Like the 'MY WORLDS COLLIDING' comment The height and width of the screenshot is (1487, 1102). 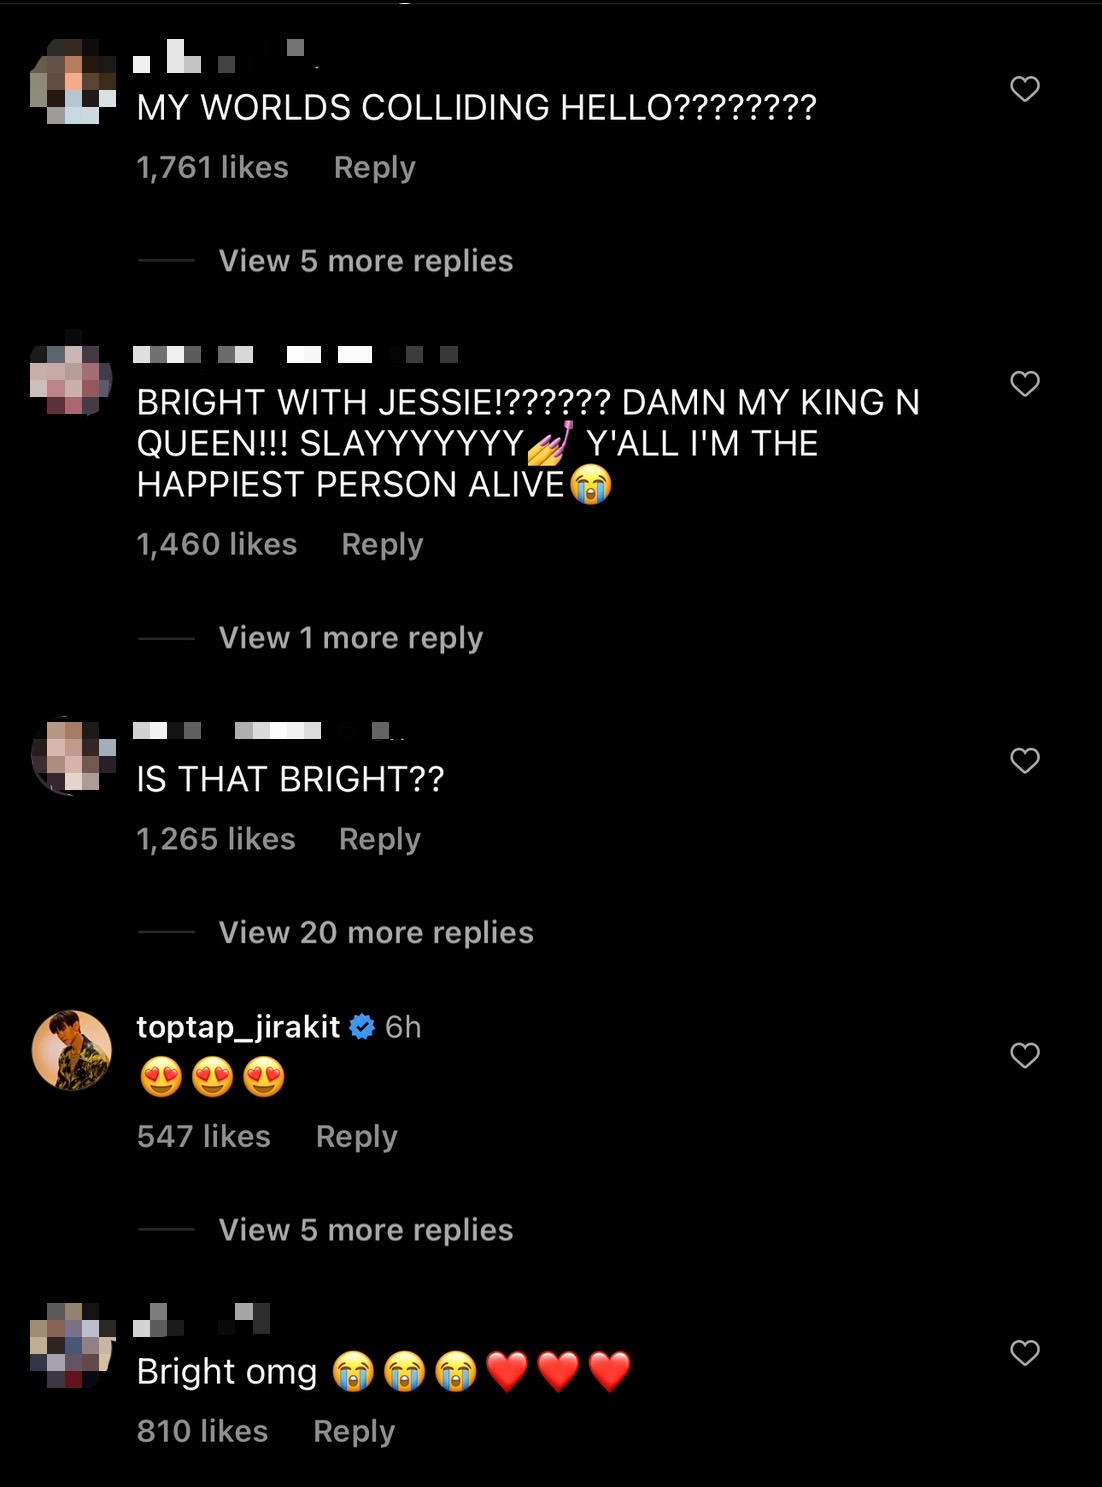point(1025,89)
